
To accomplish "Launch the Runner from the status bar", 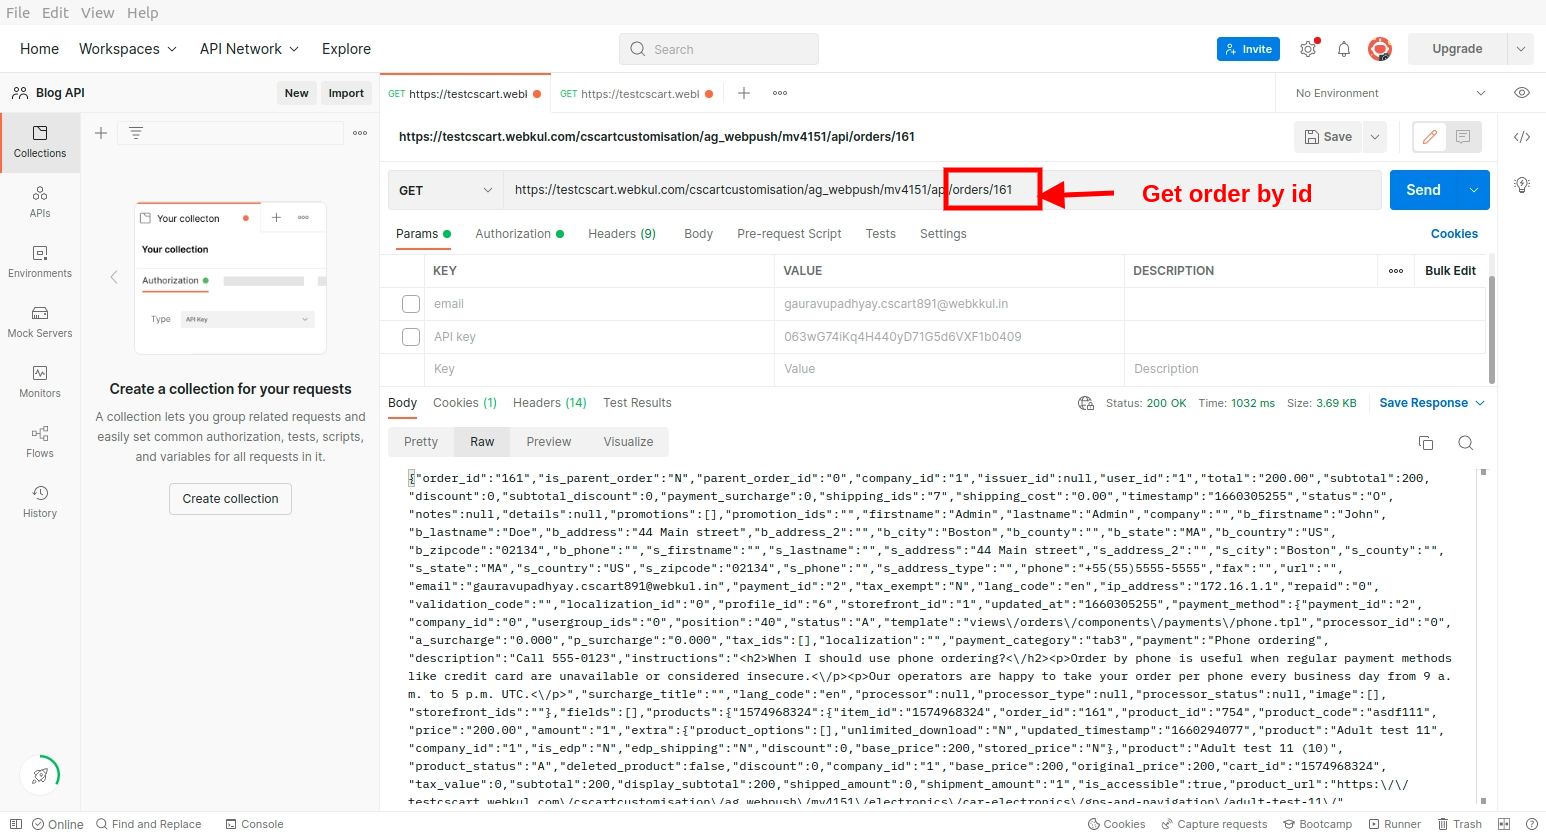I will tap(1395, 823).
